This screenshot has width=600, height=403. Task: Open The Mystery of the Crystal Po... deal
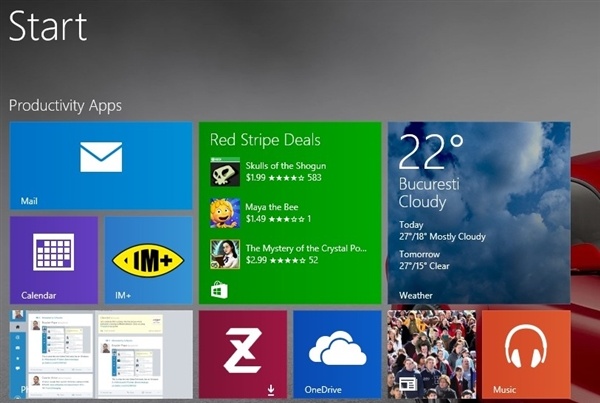(289, 254)
